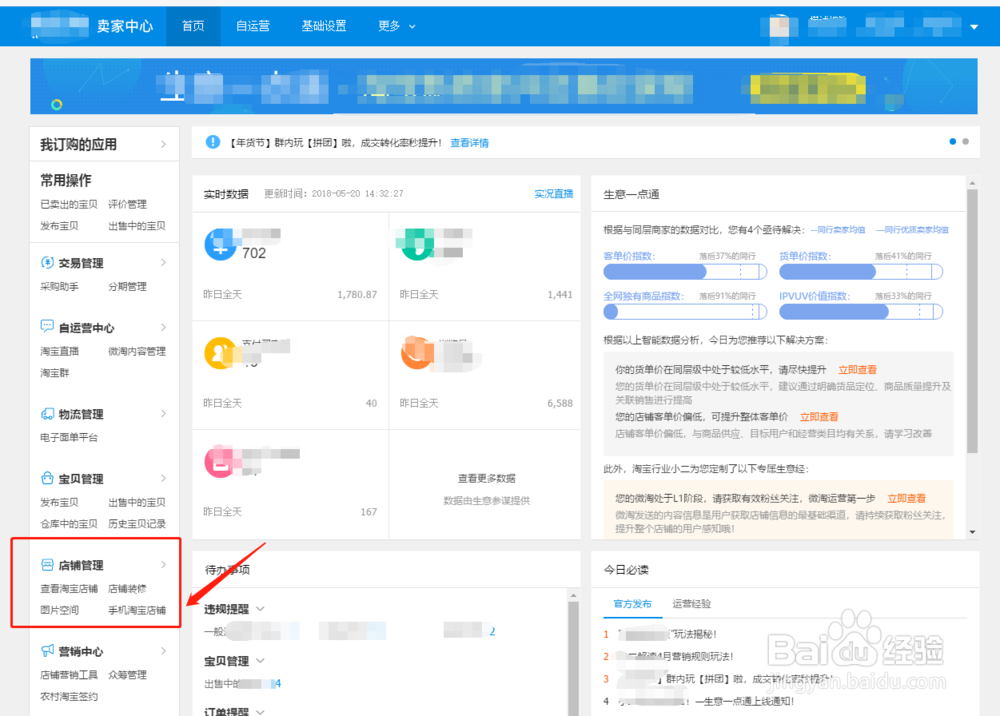The image size is (1000, 716).
Task: Click the green stat circle icon in 实时数据
Action: (x=417, y=242)
